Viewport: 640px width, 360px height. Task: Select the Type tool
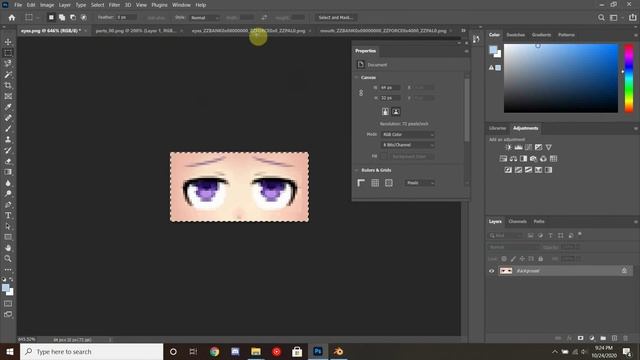point(8,215)
